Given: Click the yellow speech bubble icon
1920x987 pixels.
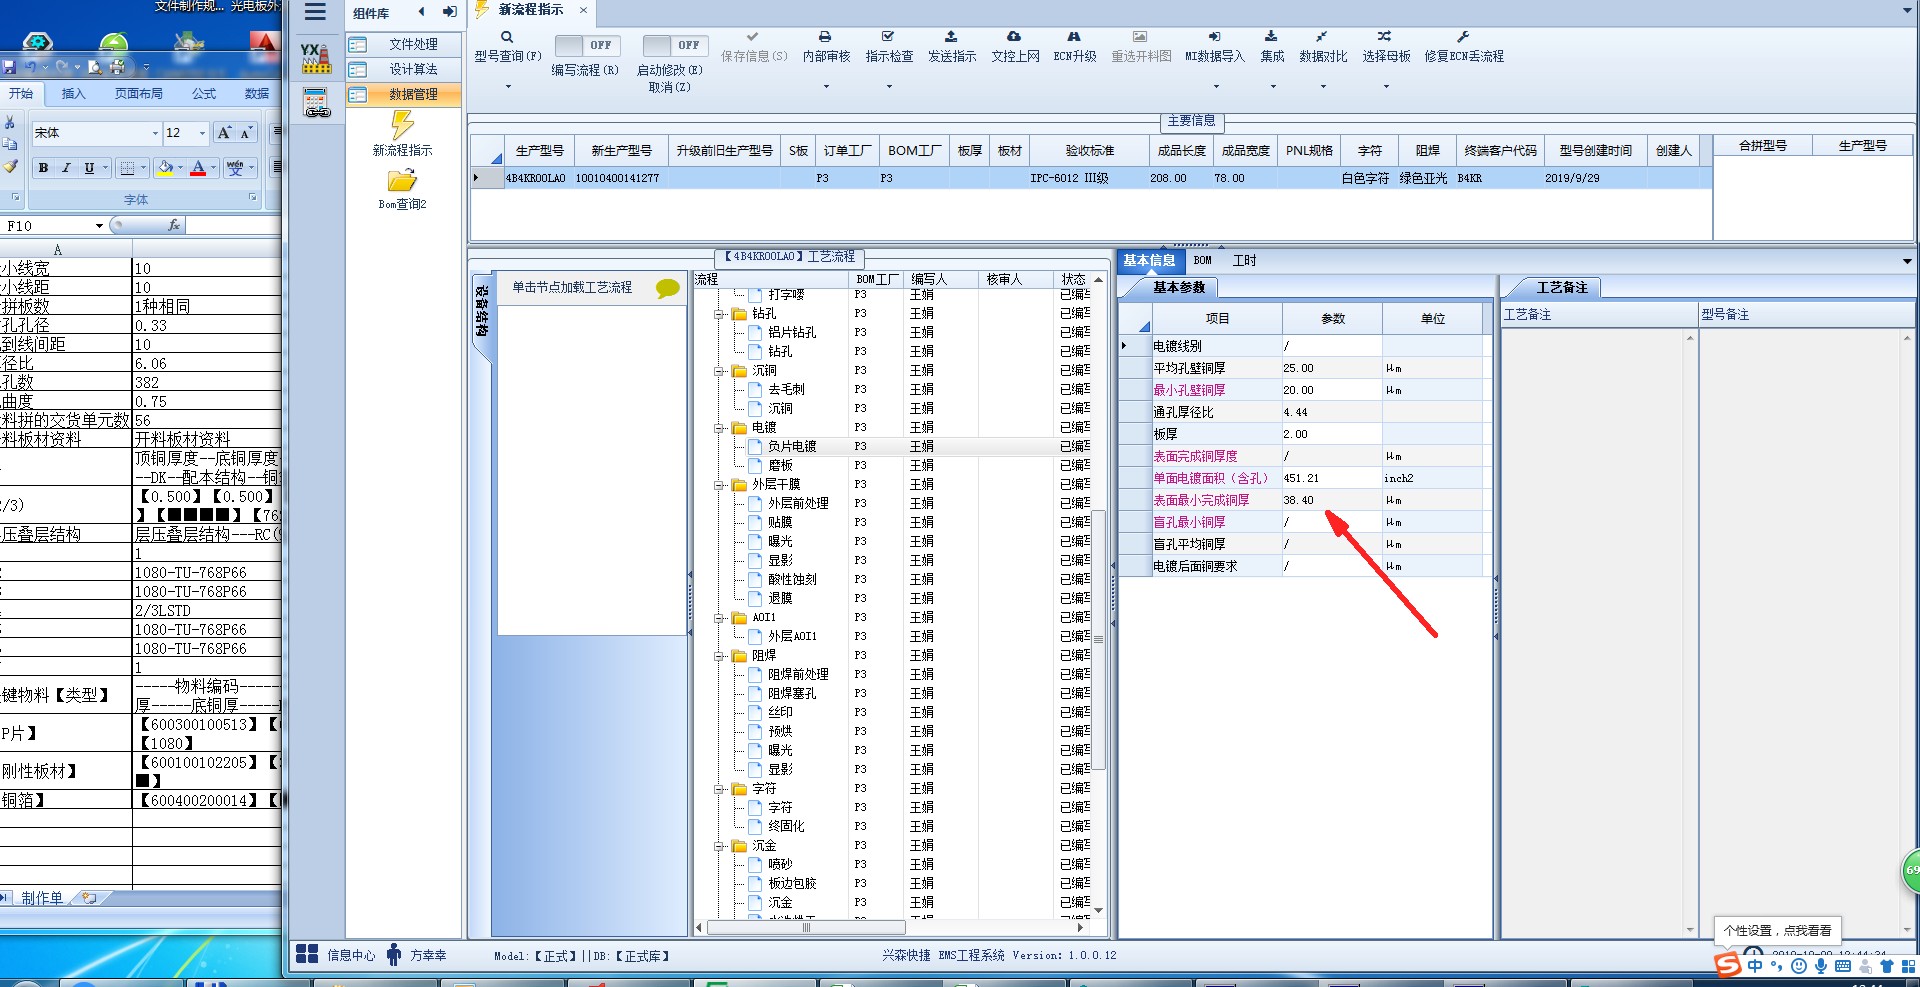Looking at the screenshot, I should click(667, 289).
